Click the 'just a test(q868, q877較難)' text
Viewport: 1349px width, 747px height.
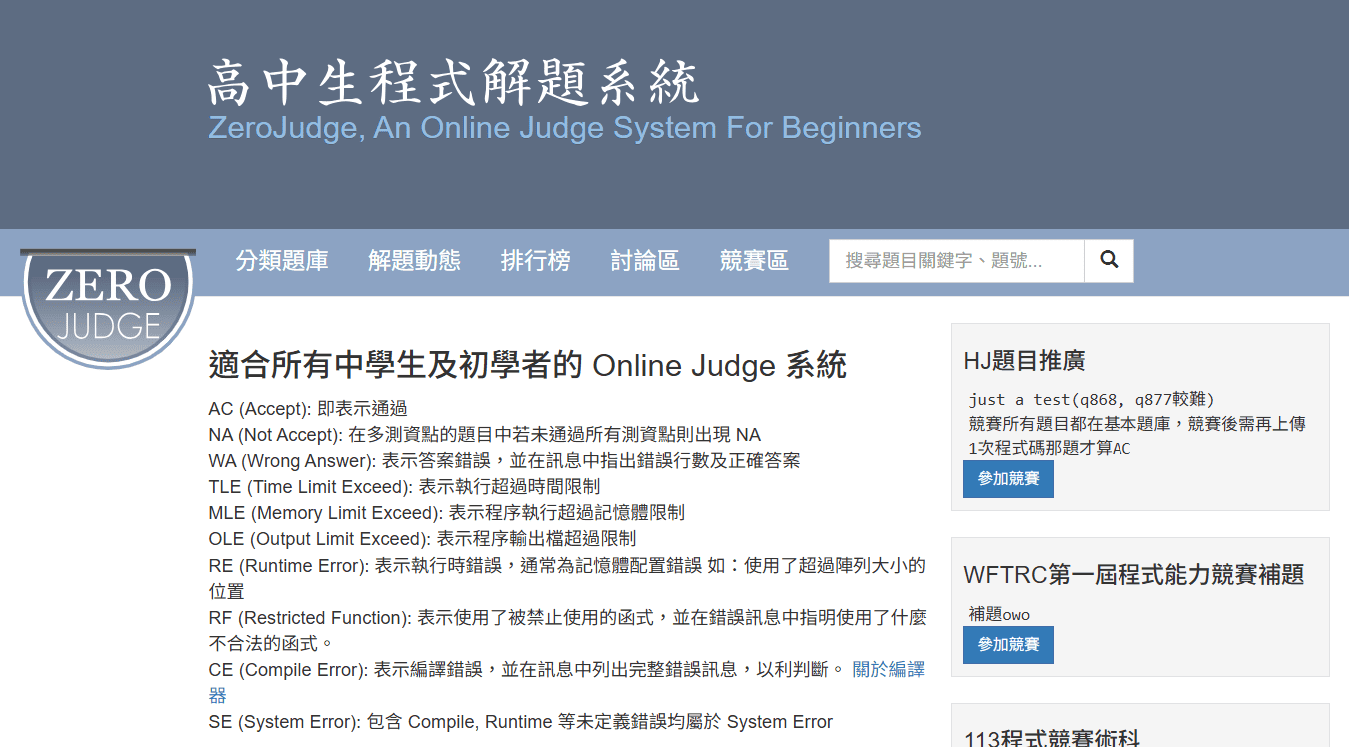pos(1091,399)
